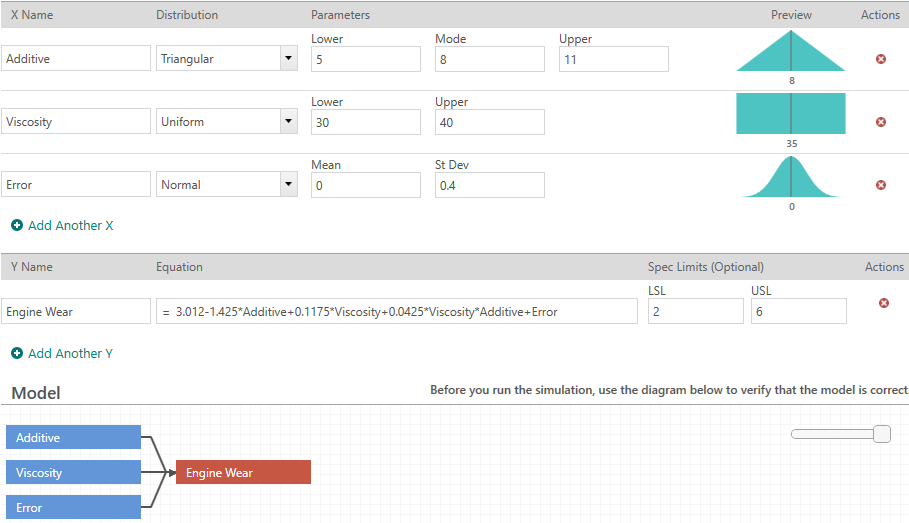Remove the Viscosity variable row
909x523 pixels.
click(x=881, y=122)
